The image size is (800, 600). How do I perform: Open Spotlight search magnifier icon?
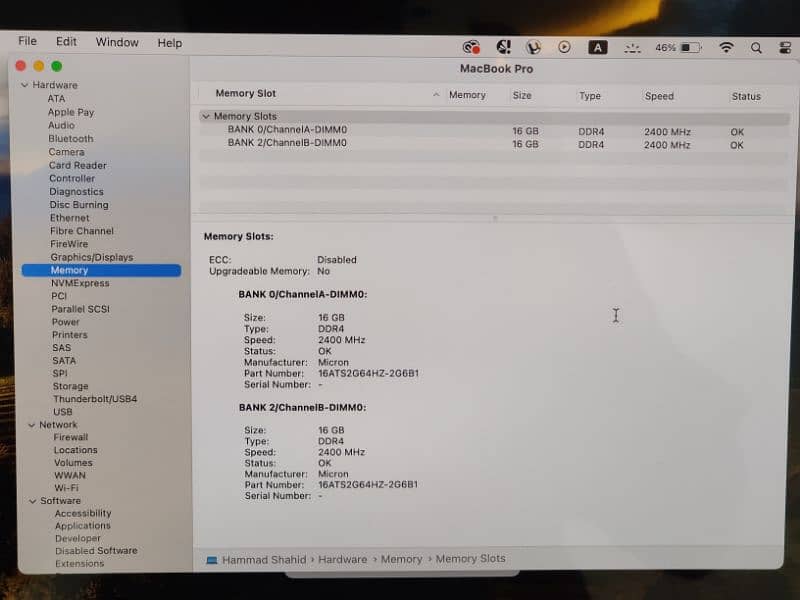tap(756, 47)
